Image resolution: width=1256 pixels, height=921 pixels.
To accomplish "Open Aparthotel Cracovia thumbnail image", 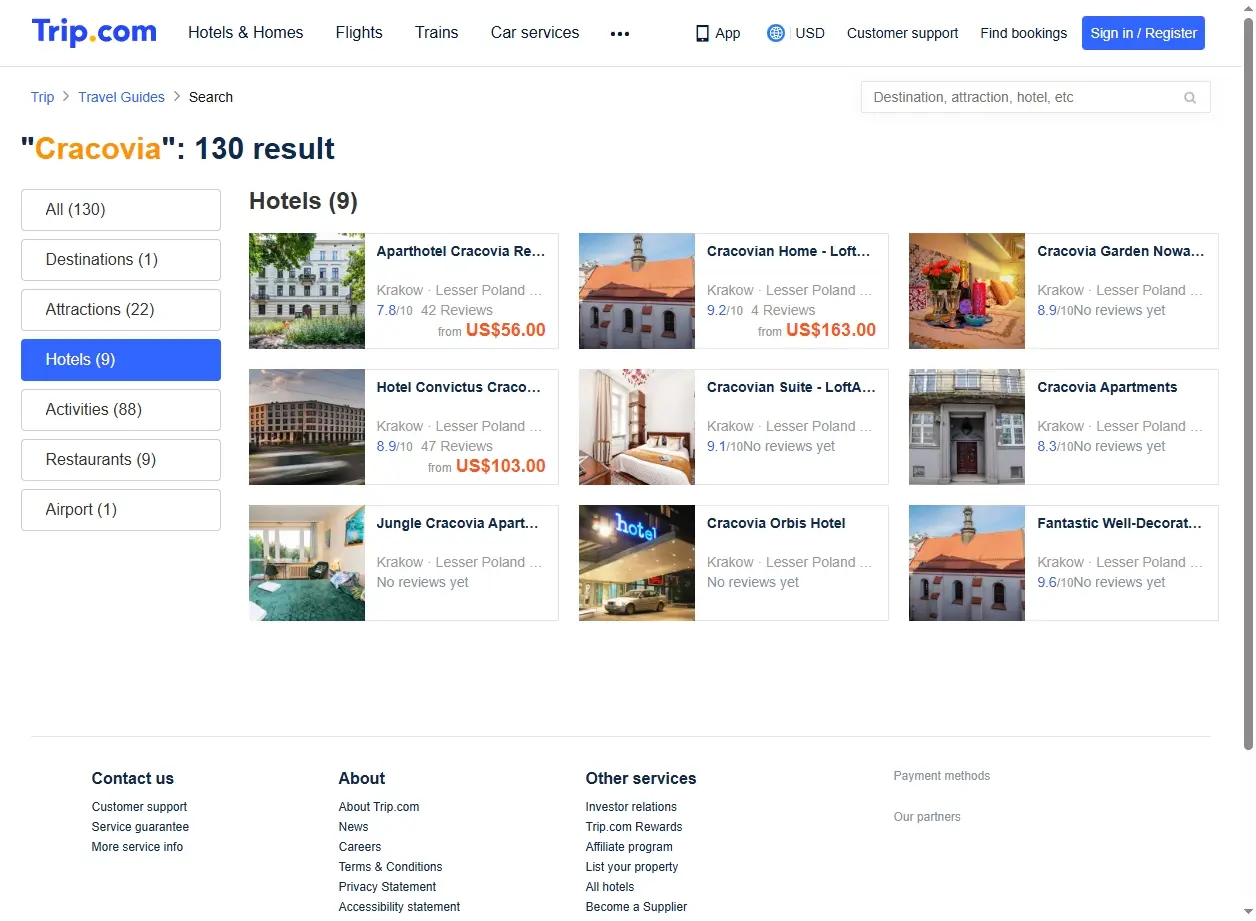I will click(x=307, y=291).
